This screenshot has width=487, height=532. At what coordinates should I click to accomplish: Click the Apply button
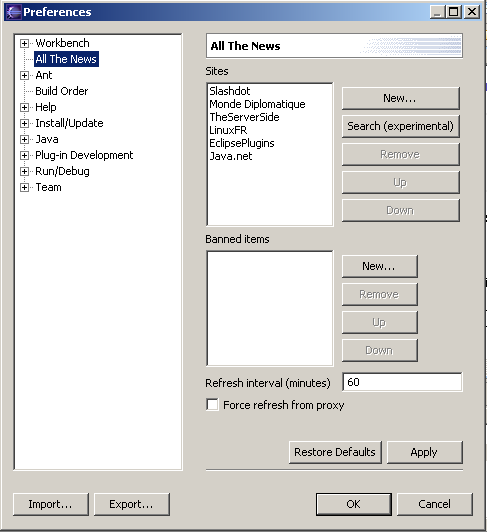pyautogui.click(x=425, y=452)
